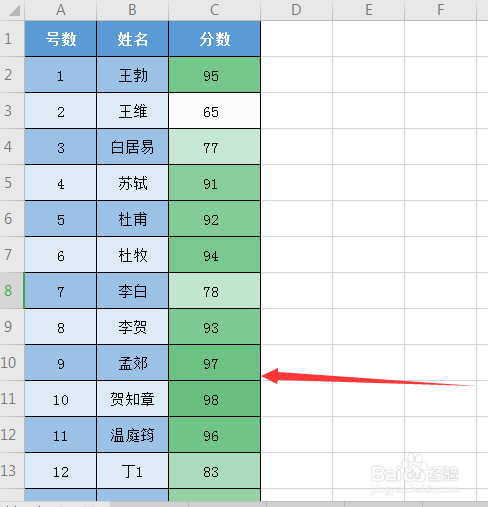Select row 10 header

pos(12,363)
